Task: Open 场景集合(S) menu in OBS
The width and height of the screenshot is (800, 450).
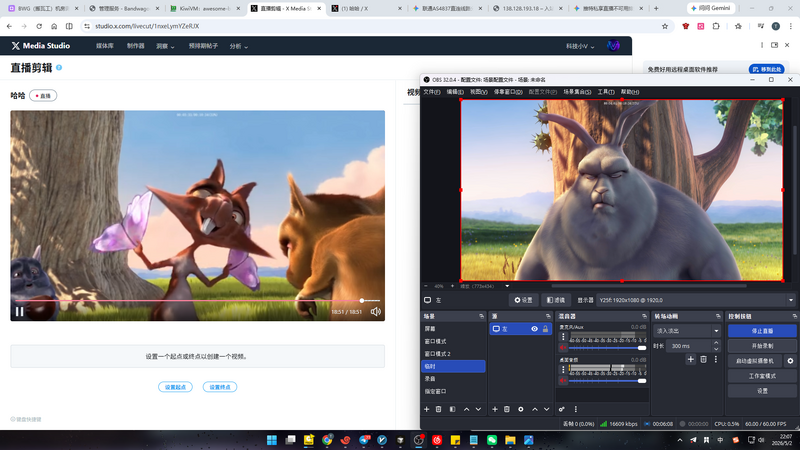Action: [577, 92]
